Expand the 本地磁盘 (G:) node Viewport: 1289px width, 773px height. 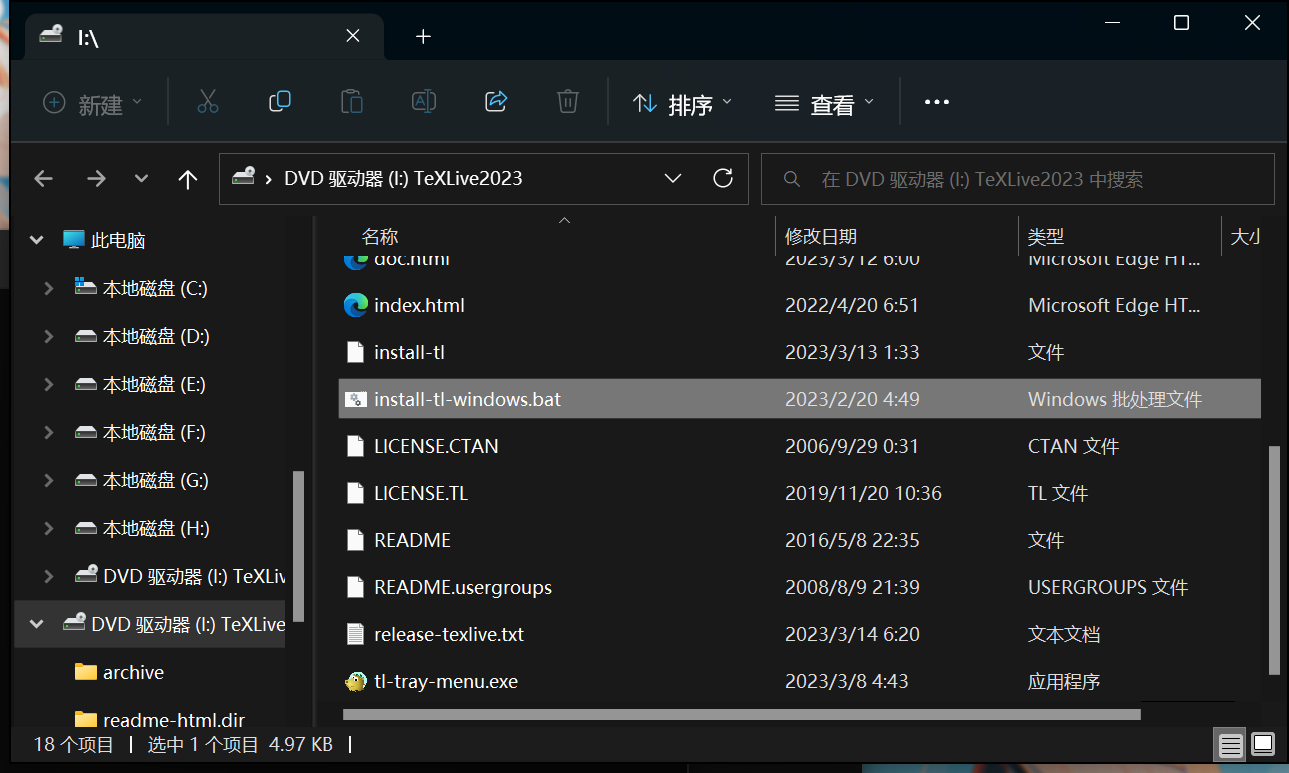tap(49, 480)
